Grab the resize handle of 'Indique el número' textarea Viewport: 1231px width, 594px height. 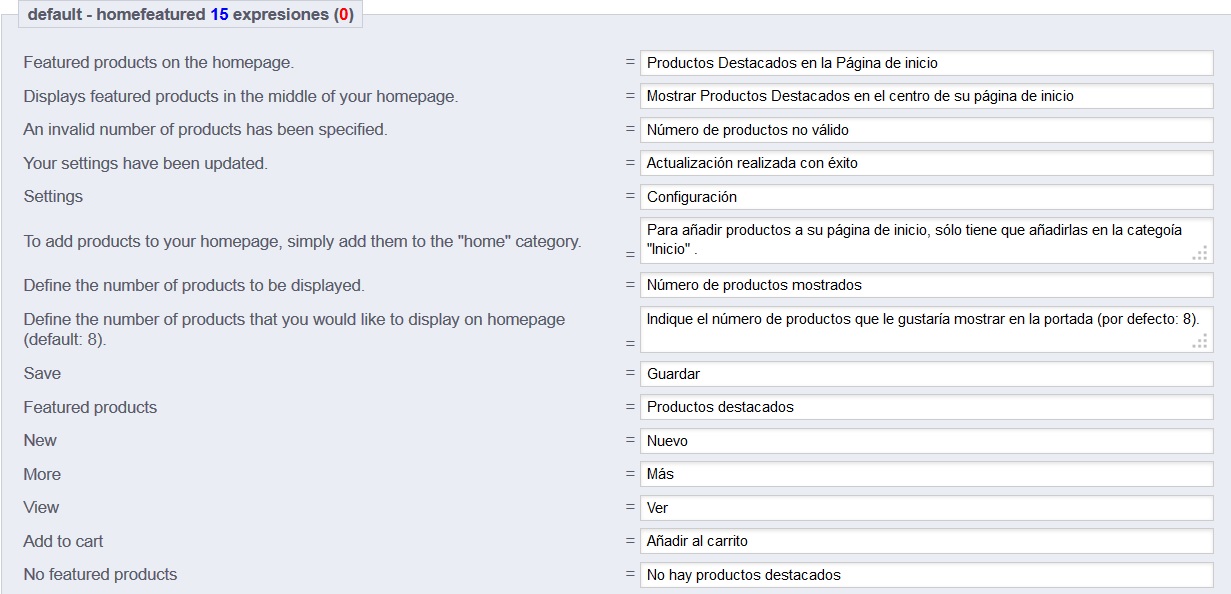[x=1200, y=342]
